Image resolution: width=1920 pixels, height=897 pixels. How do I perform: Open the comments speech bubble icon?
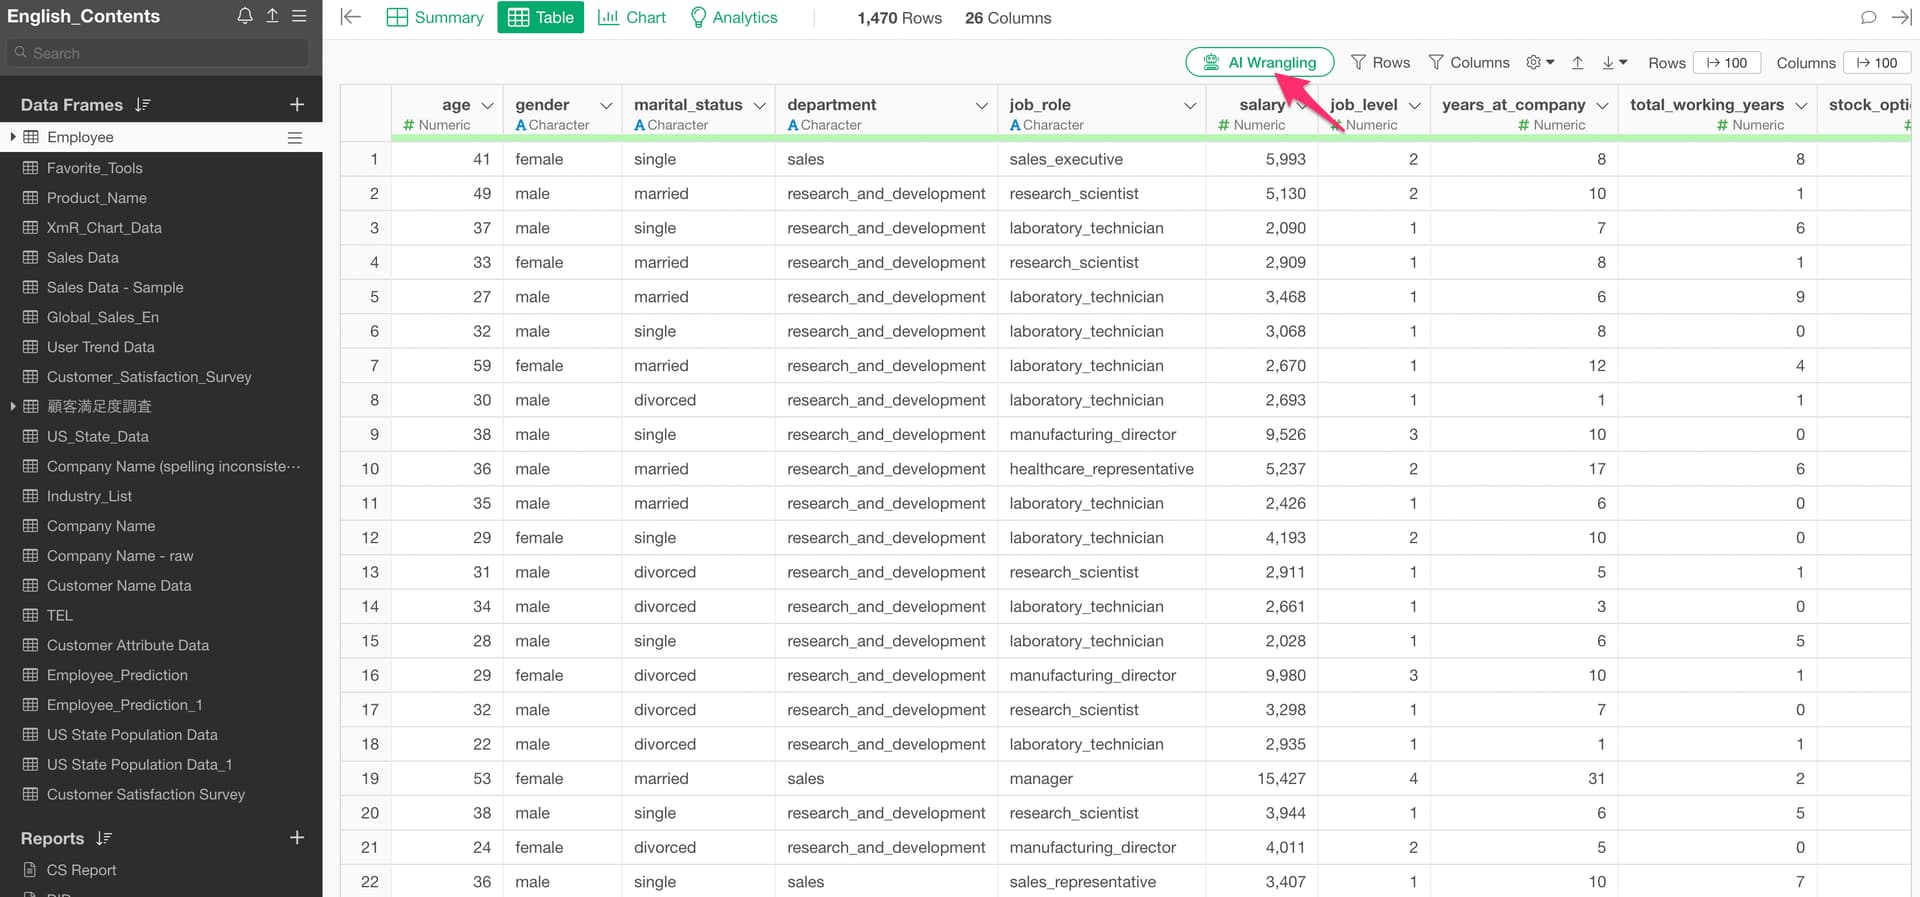[1868, 17]
